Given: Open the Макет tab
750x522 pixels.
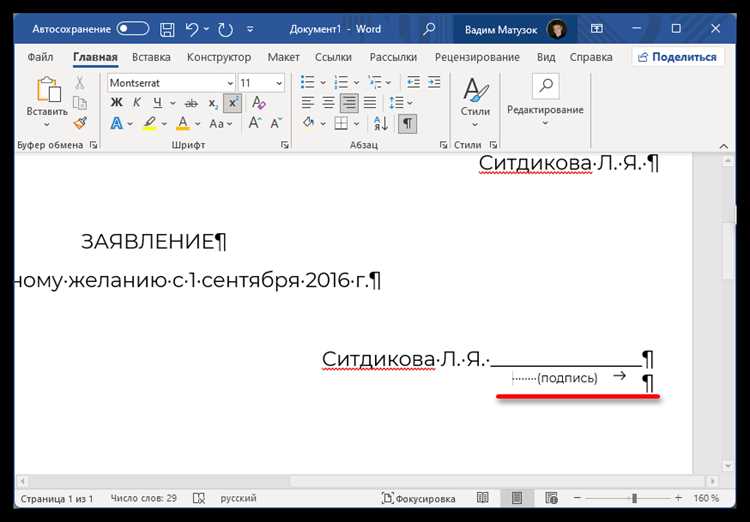Looking at the screenshot, I should 283,57.
